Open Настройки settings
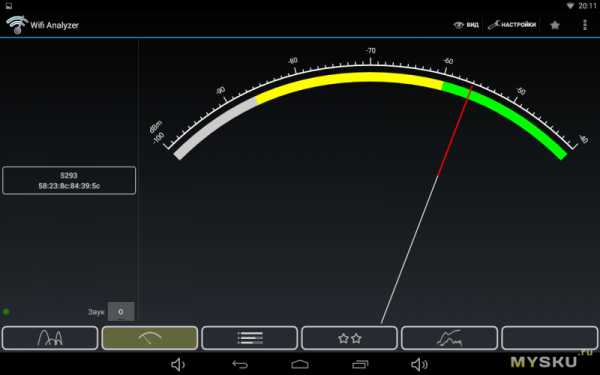The height and width of the screenshot is (375, 600). pyautogui.click(x=512, y=25)
